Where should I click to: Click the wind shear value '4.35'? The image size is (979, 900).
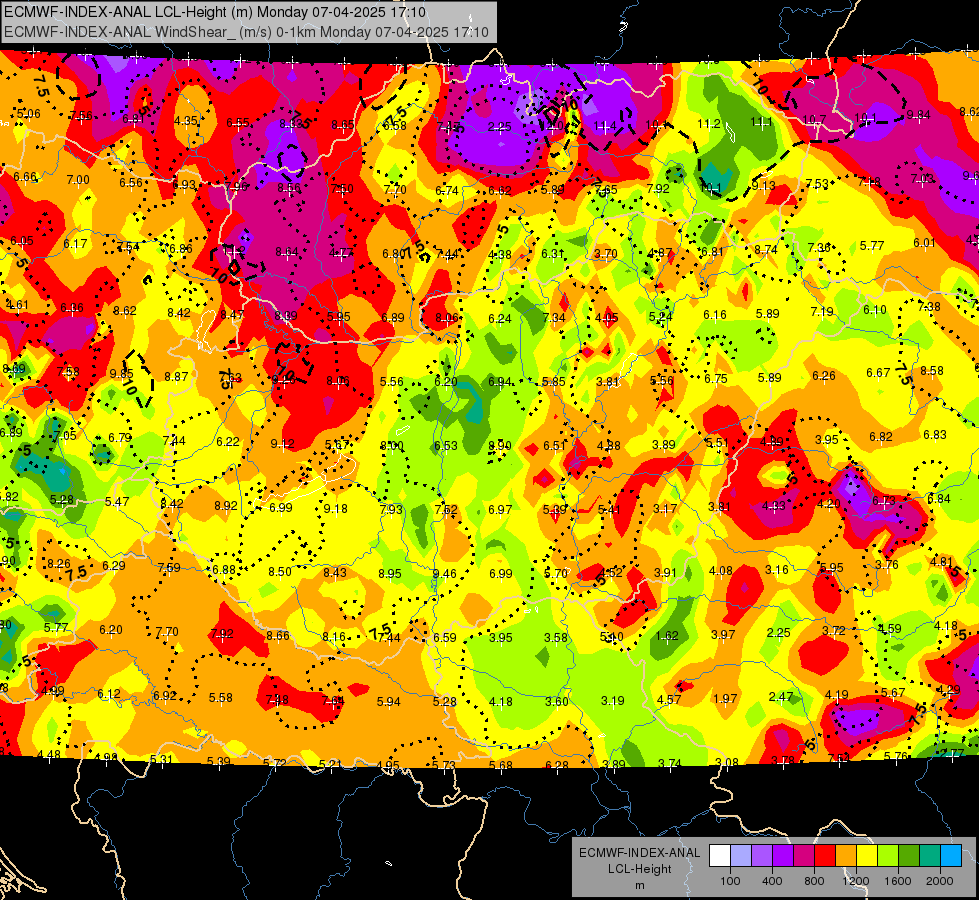tap(185, 121)
